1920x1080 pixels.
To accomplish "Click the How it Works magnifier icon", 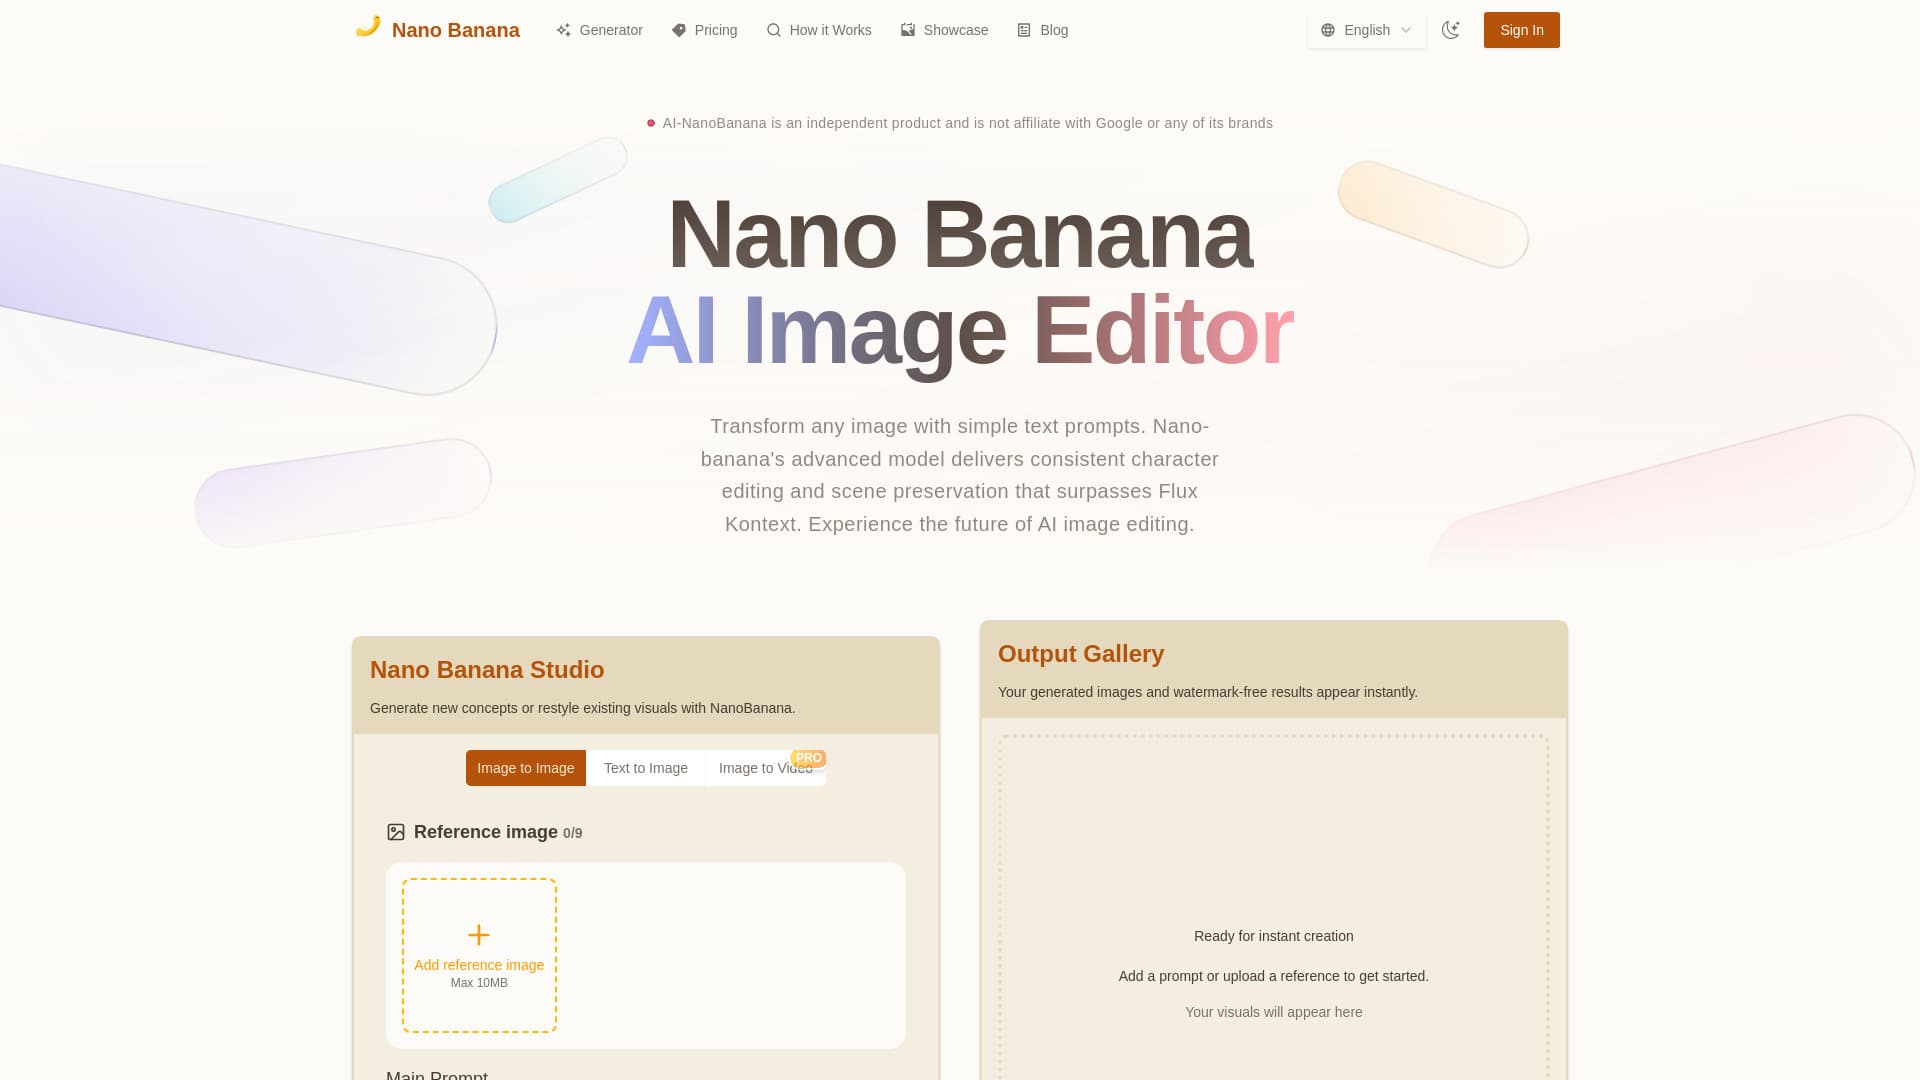I will 773,30.
